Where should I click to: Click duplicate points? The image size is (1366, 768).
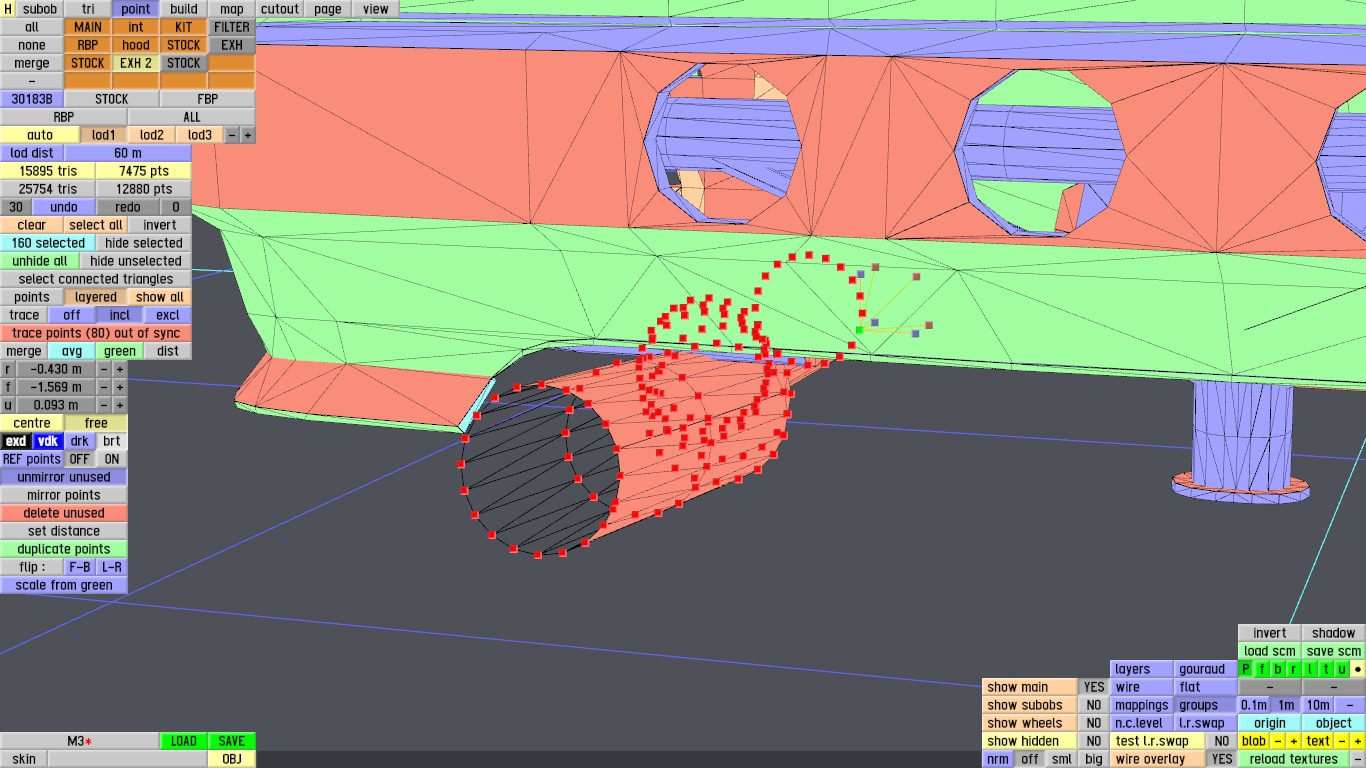[x=64, y=549]
